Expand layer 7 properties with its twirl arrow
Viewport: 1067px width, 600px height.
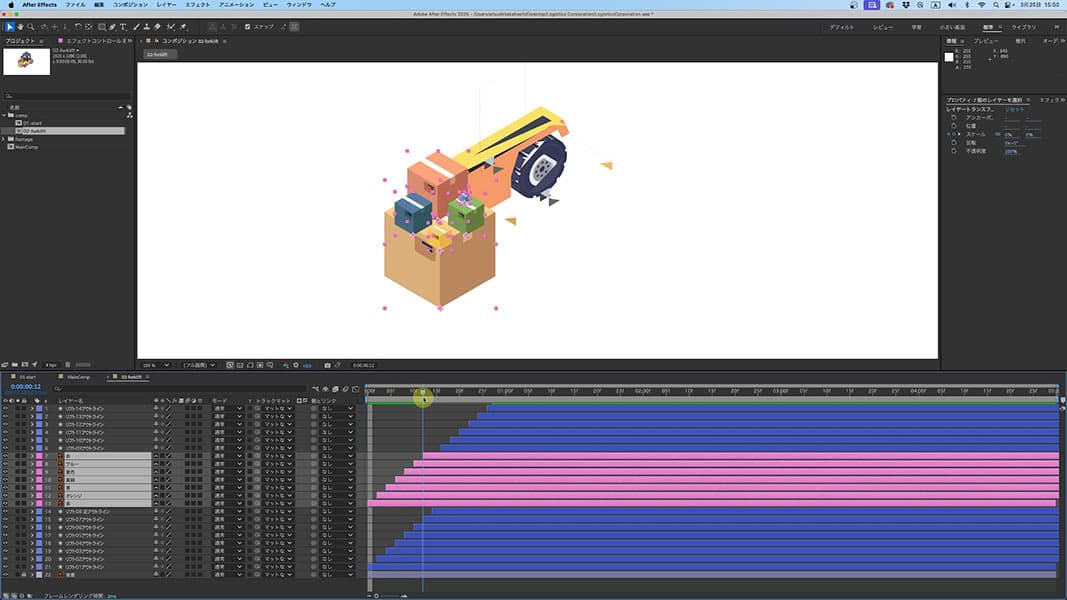pos(30,456)
